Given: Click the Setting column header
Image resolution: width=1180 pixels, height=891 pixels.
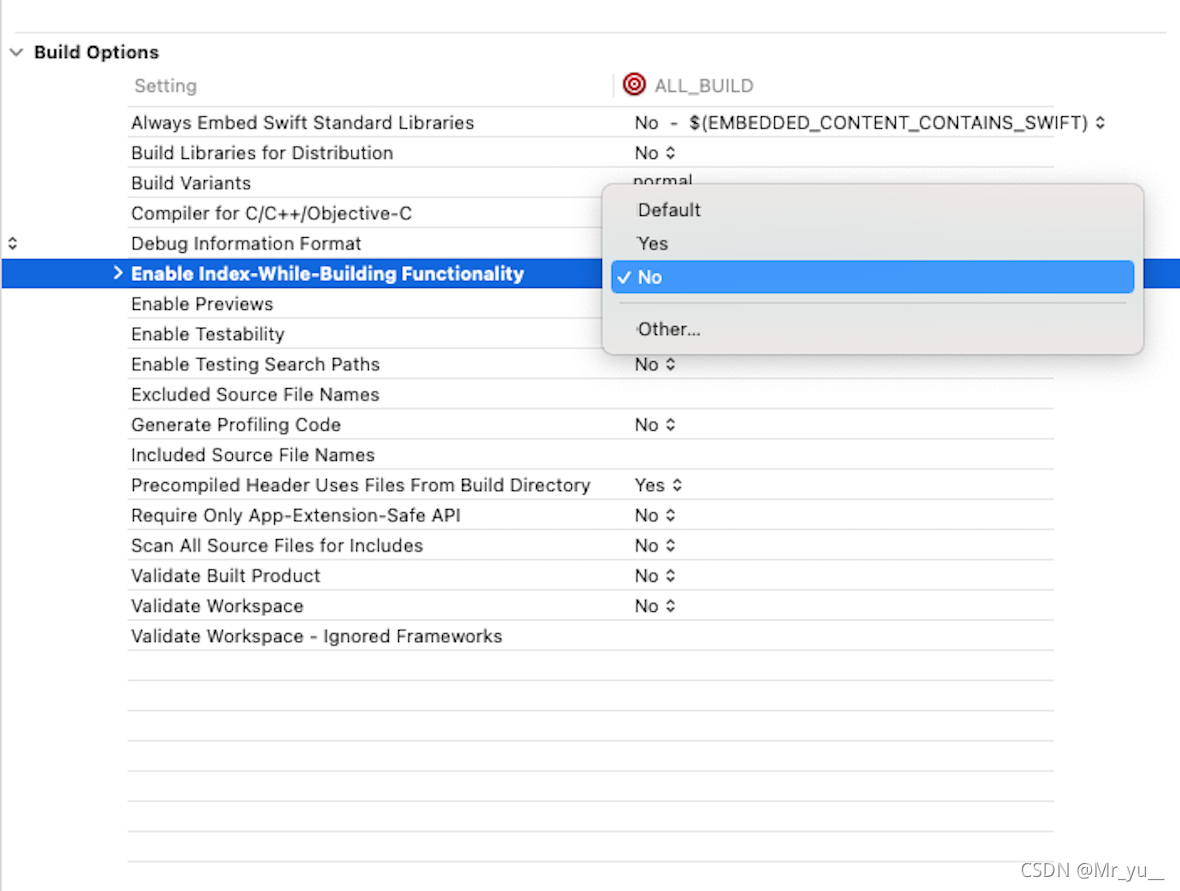Looking at the screenshot, I should [x=166, y=86].
